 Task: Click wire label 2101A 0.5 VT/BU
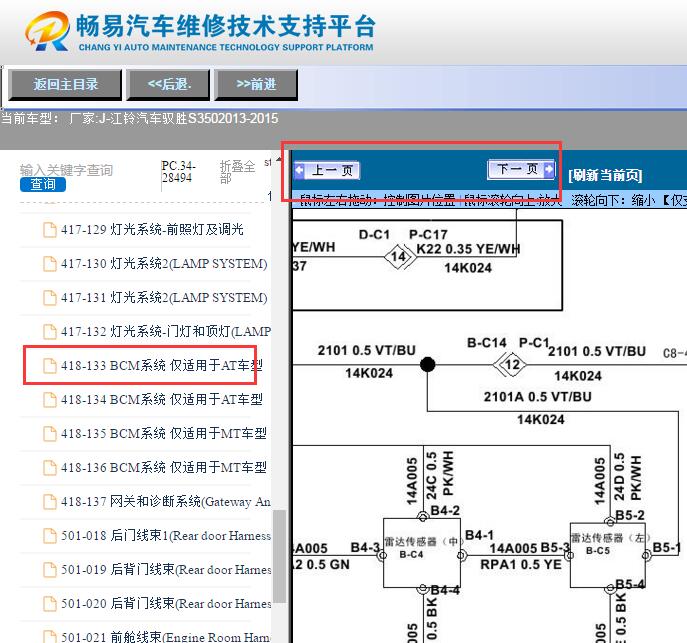pos(538,397)
